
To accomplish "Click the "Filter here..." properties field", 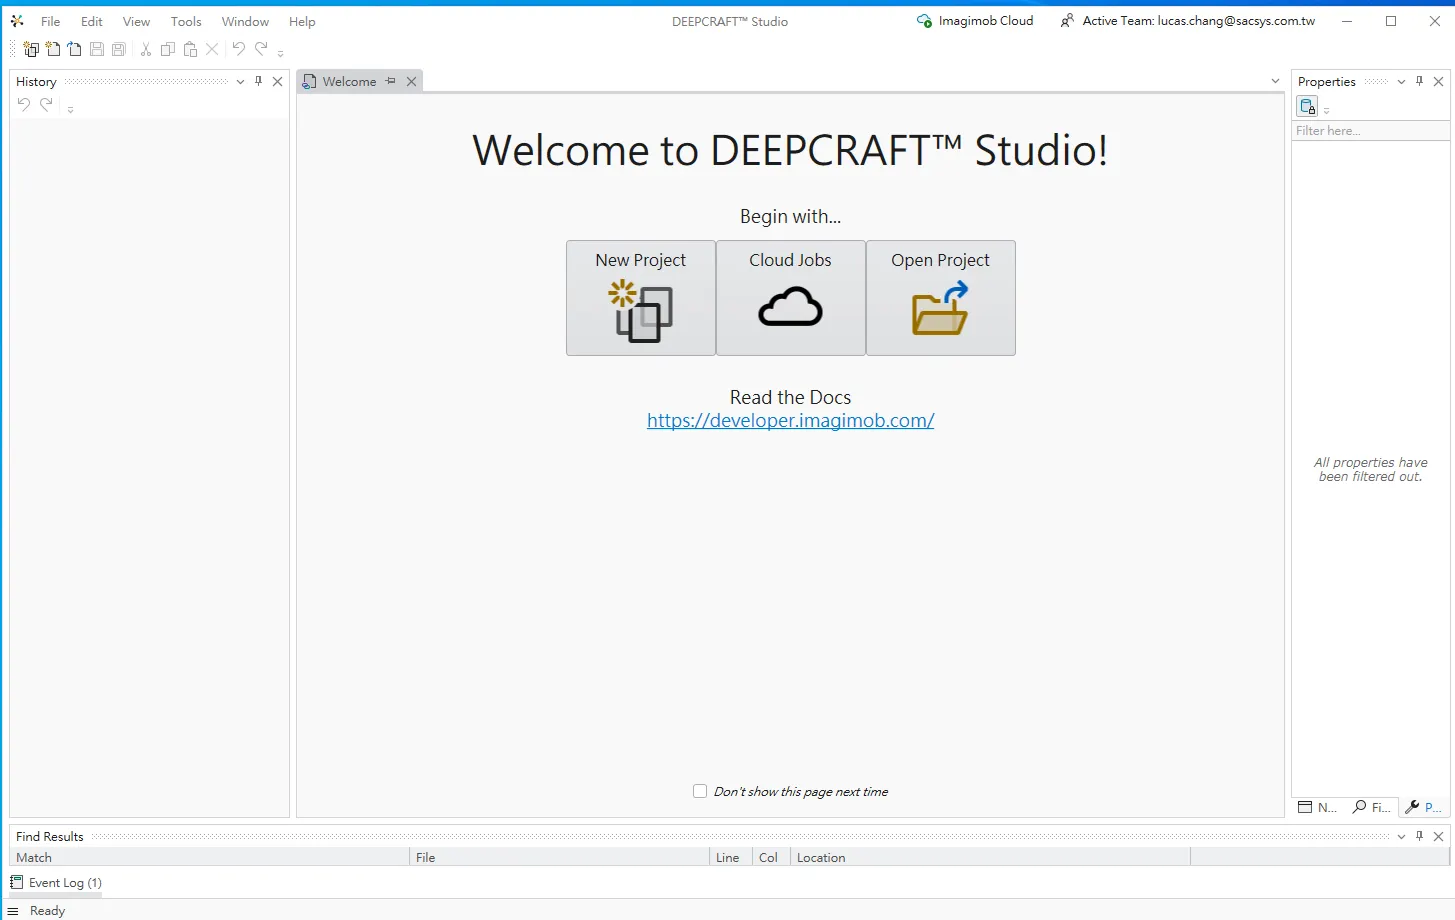I will [x=1369, y=131].
